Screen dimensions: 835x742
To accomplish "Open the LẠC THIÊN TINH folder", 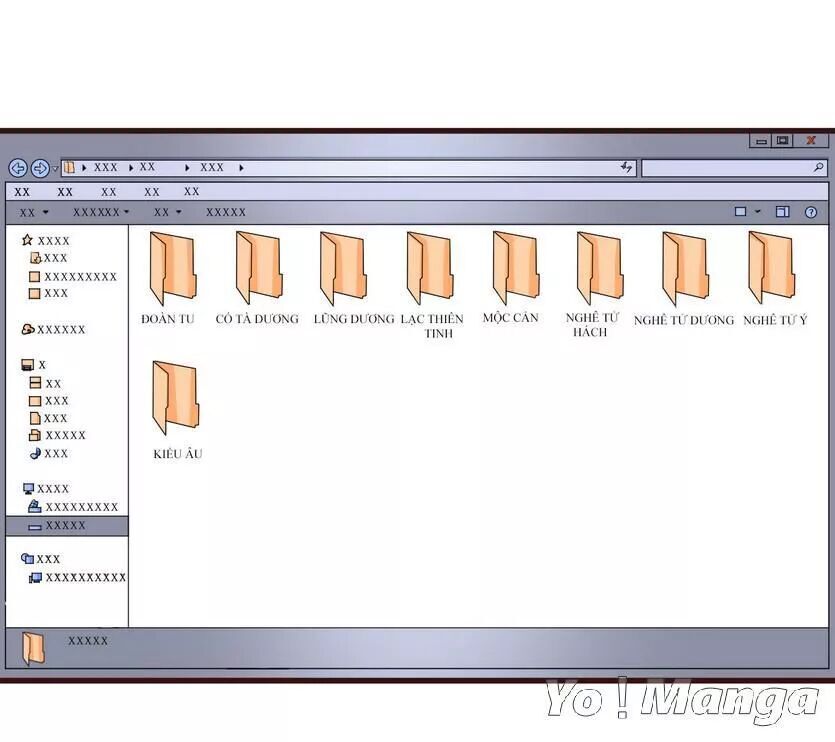I will (430, 268).
